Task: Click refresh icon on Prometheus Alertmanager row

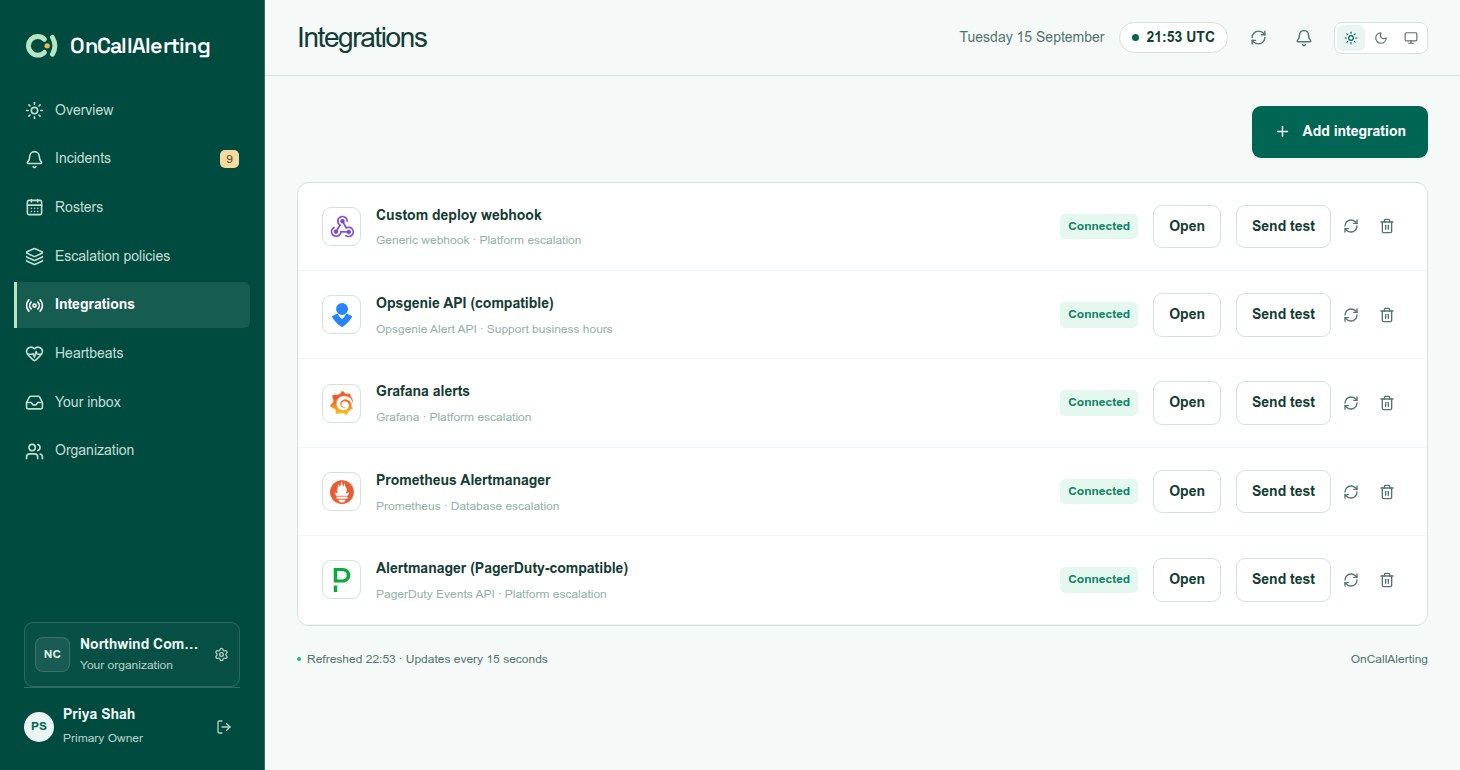Action: tap(1351, 491)
